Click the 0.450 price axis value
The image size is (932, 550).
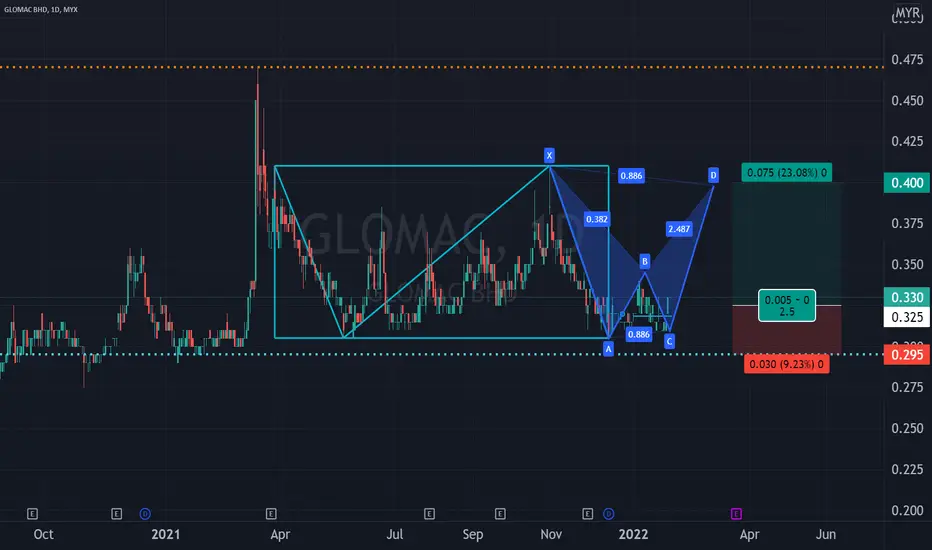tap(907, 100)
